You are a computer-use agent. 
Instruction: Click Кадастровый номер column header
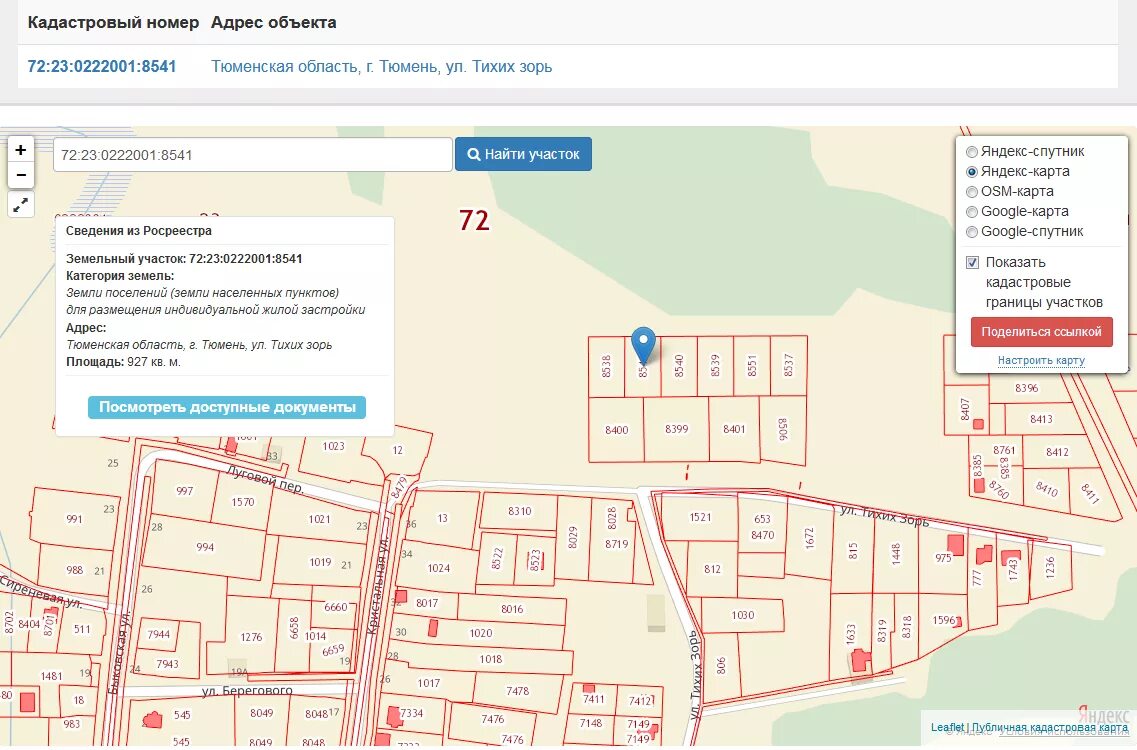113,22
